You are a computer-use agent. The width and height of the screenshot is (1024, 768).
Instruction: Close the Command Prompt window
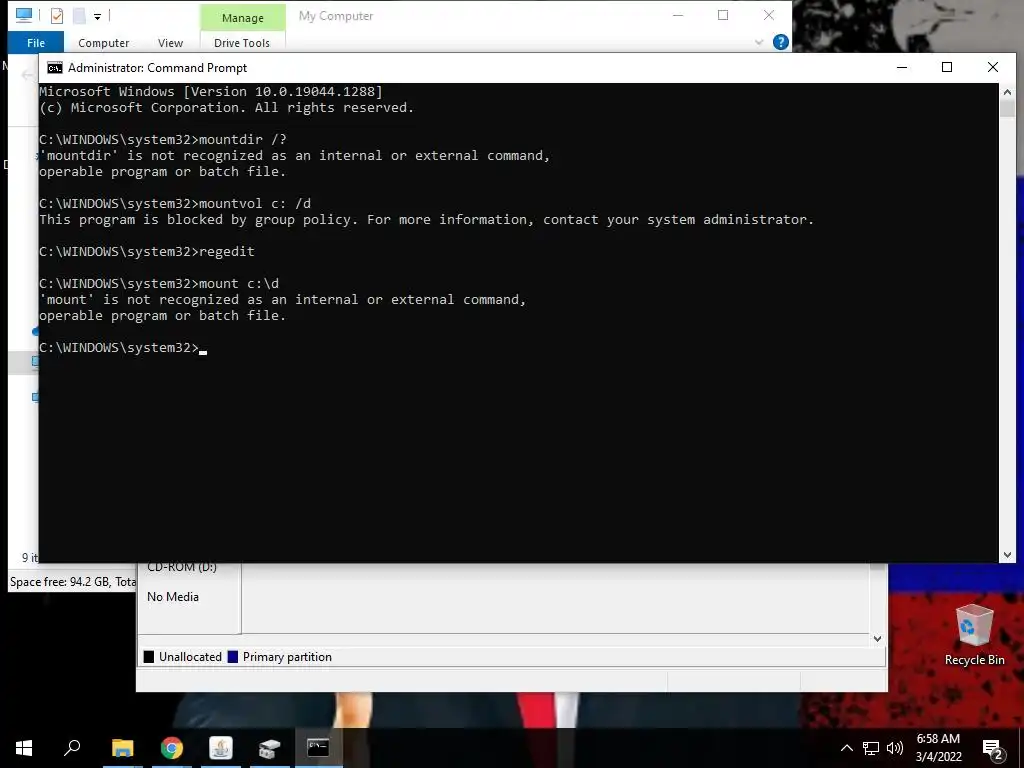993,67
